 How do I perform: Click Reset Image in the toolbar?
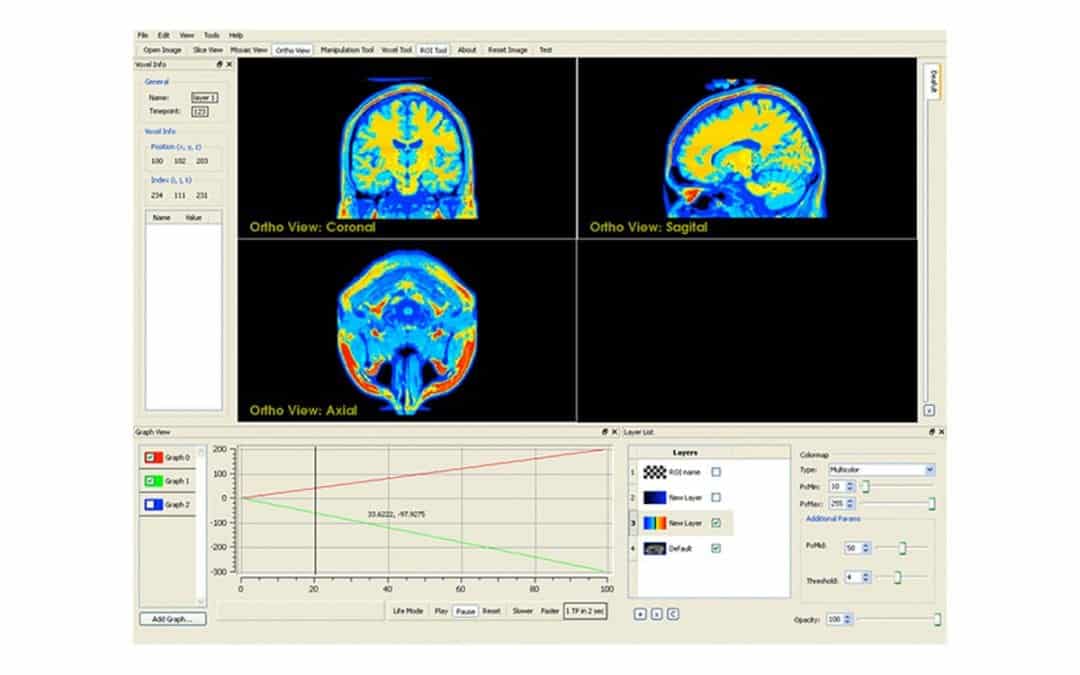click(x=508, y=50)
